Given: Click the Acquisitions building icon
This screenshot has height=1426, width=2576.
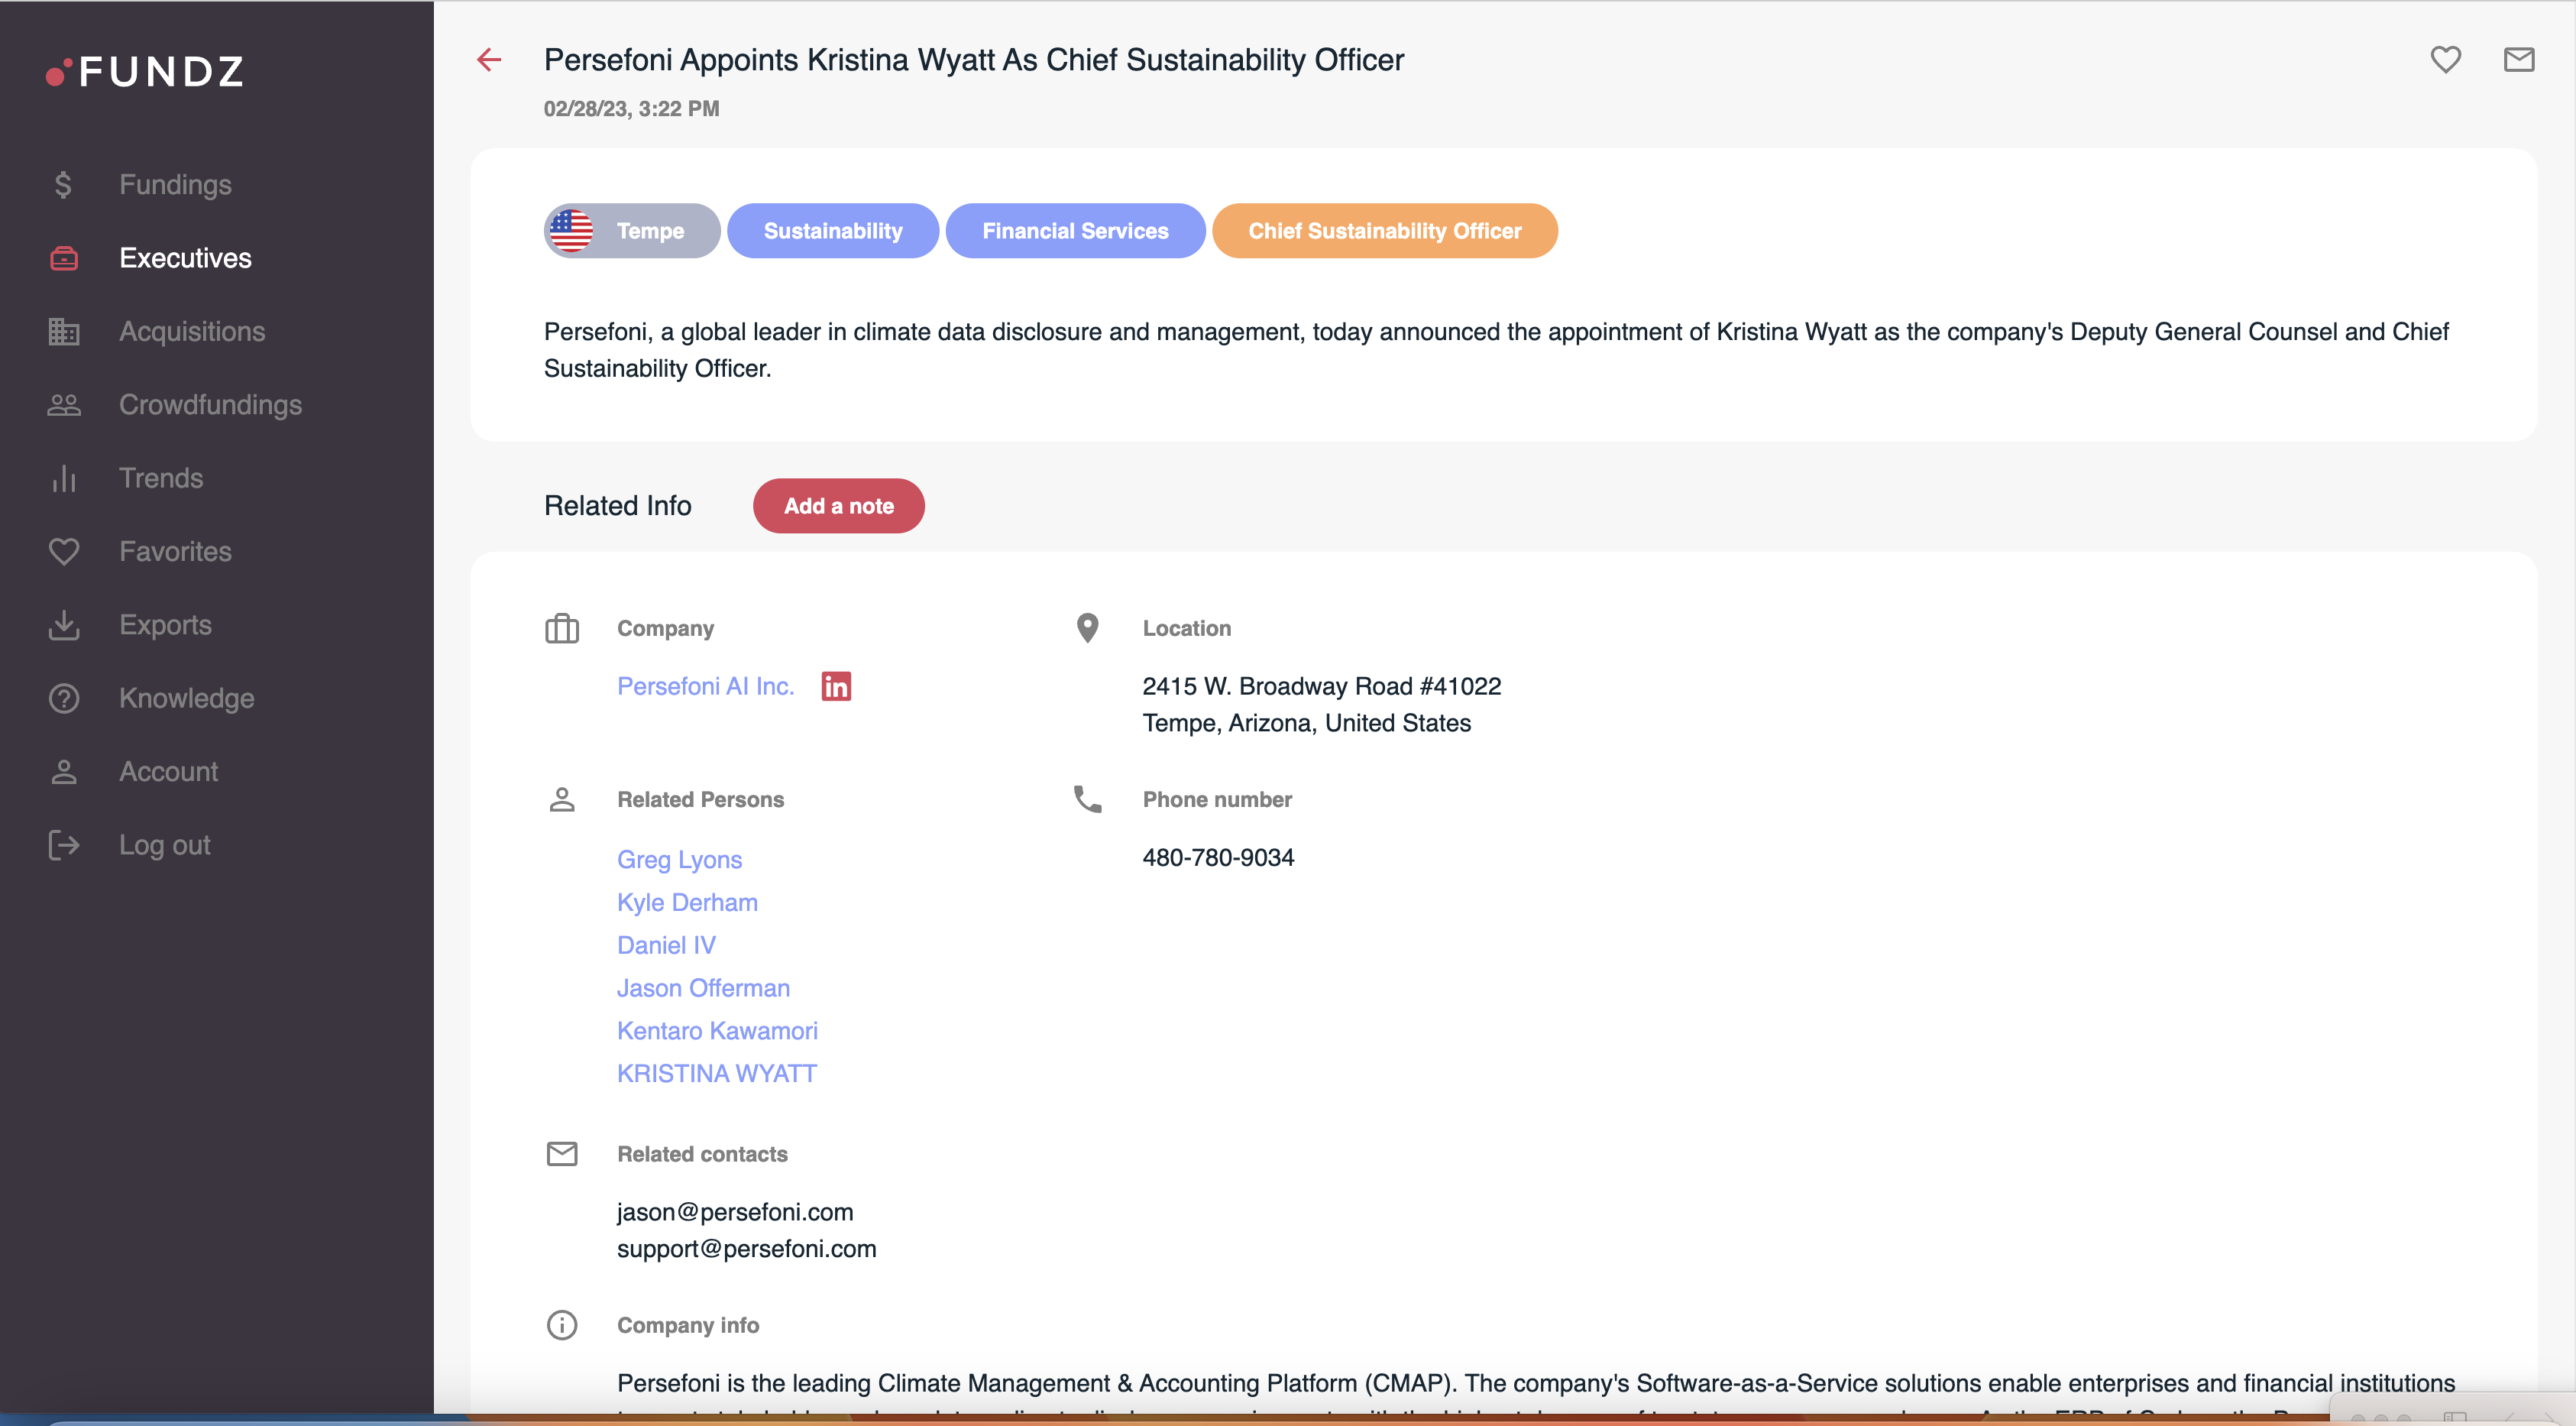Looking at the screenshot, I should click(x=63, y=331).
